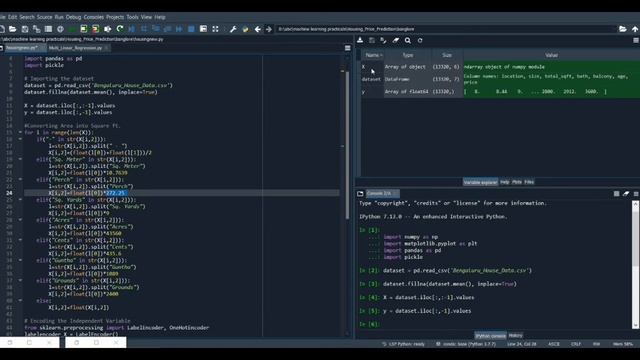Open the Projects menu
This screenshot has height=360, width=640.
115,17
